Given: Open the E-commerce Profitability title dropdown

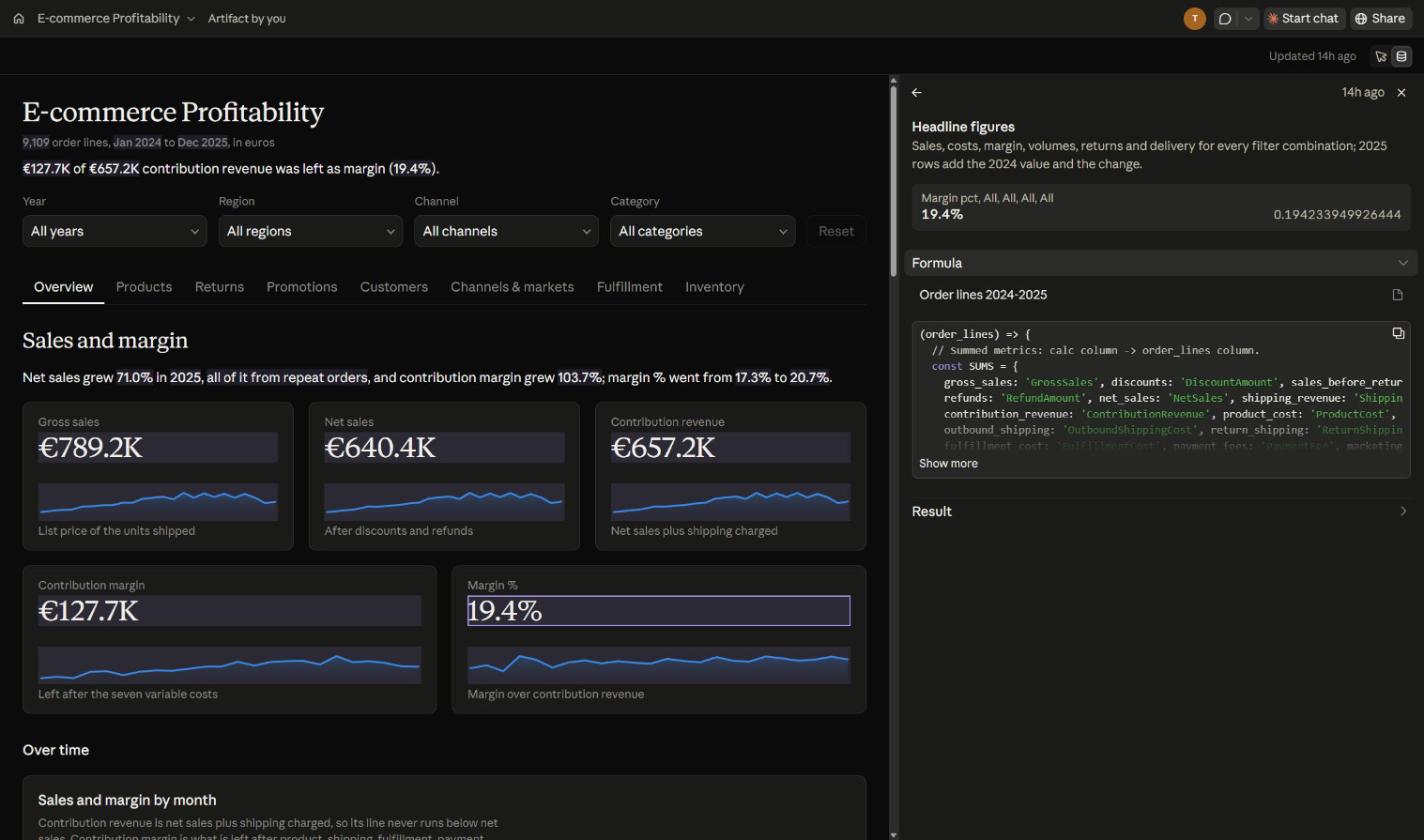Looking at the screenshot, I should click(x=116, y=18).
